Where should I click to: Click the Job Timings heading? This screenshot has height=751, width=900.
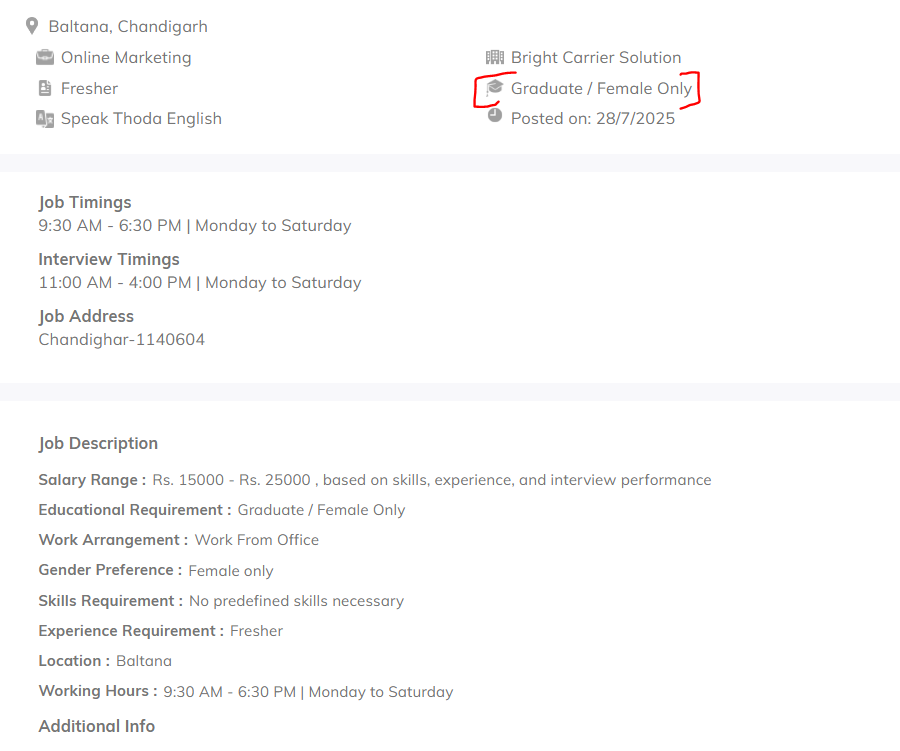pyautogui.click(x=85, y=203)
